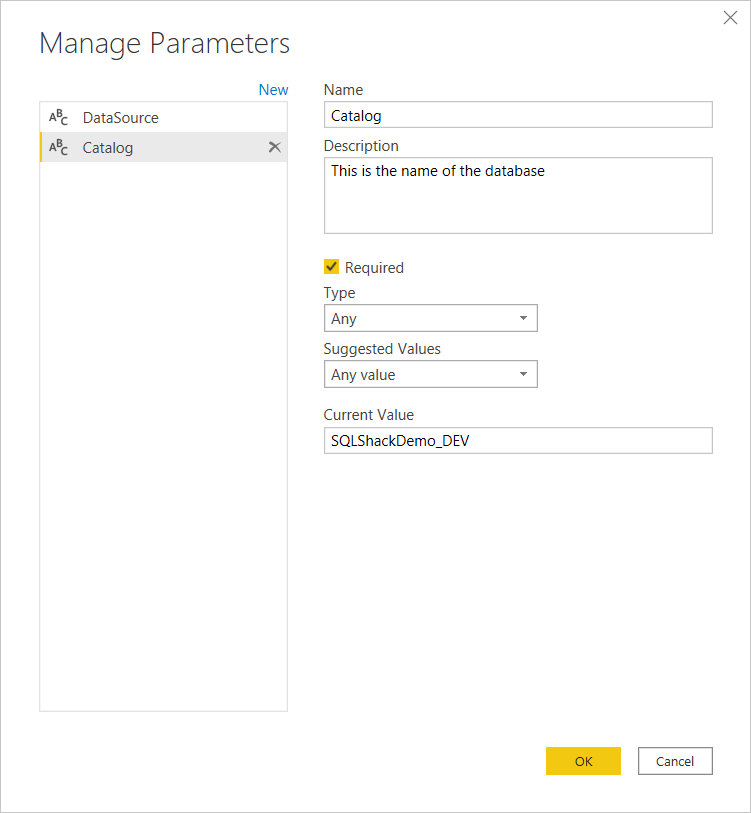Delete the Catalog parameter with the X icon

tap(274, 147)
